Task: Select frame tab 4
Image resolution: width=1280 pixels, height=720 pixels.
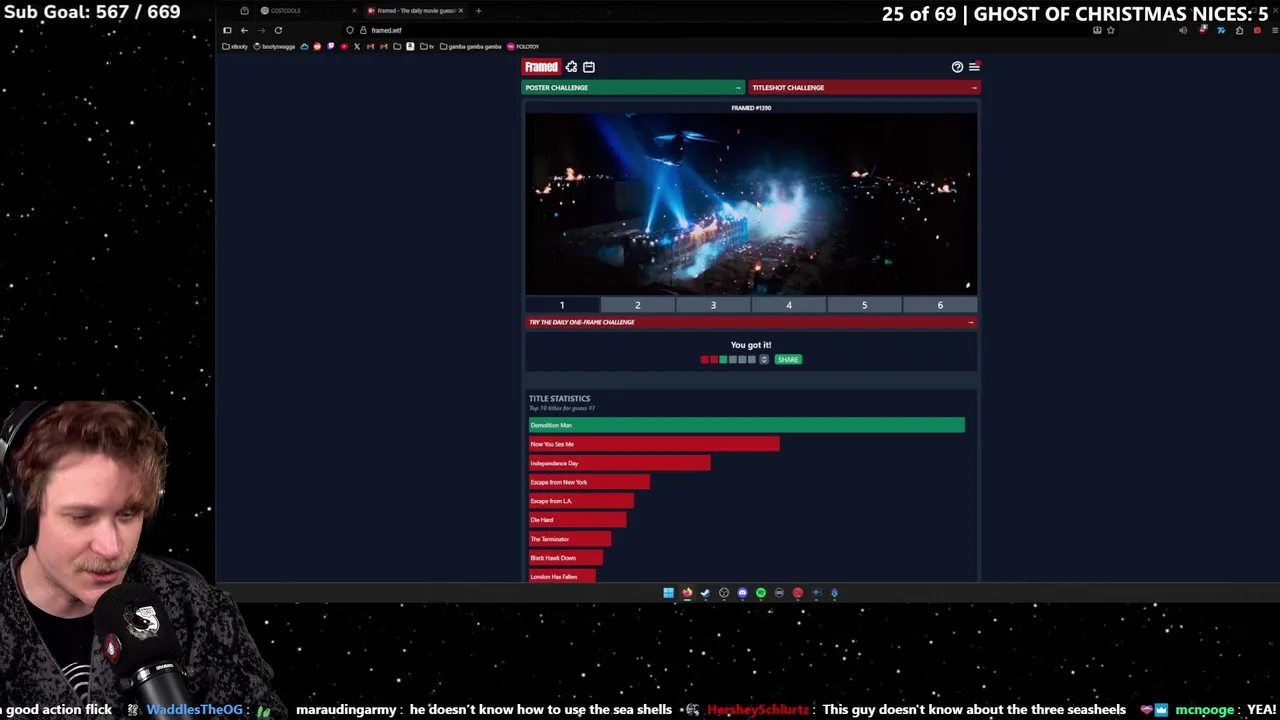Action: tap(789, 305)
